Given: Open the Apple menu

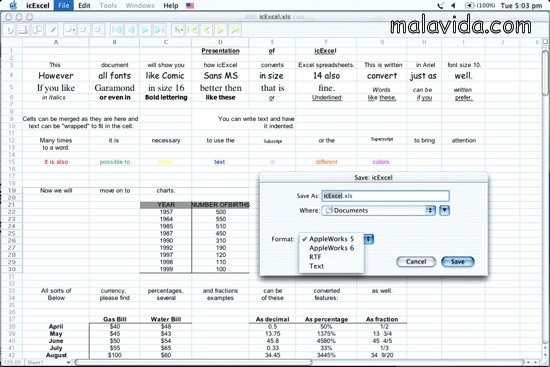Looking at the screenshot, I should [x=13, y=5].
